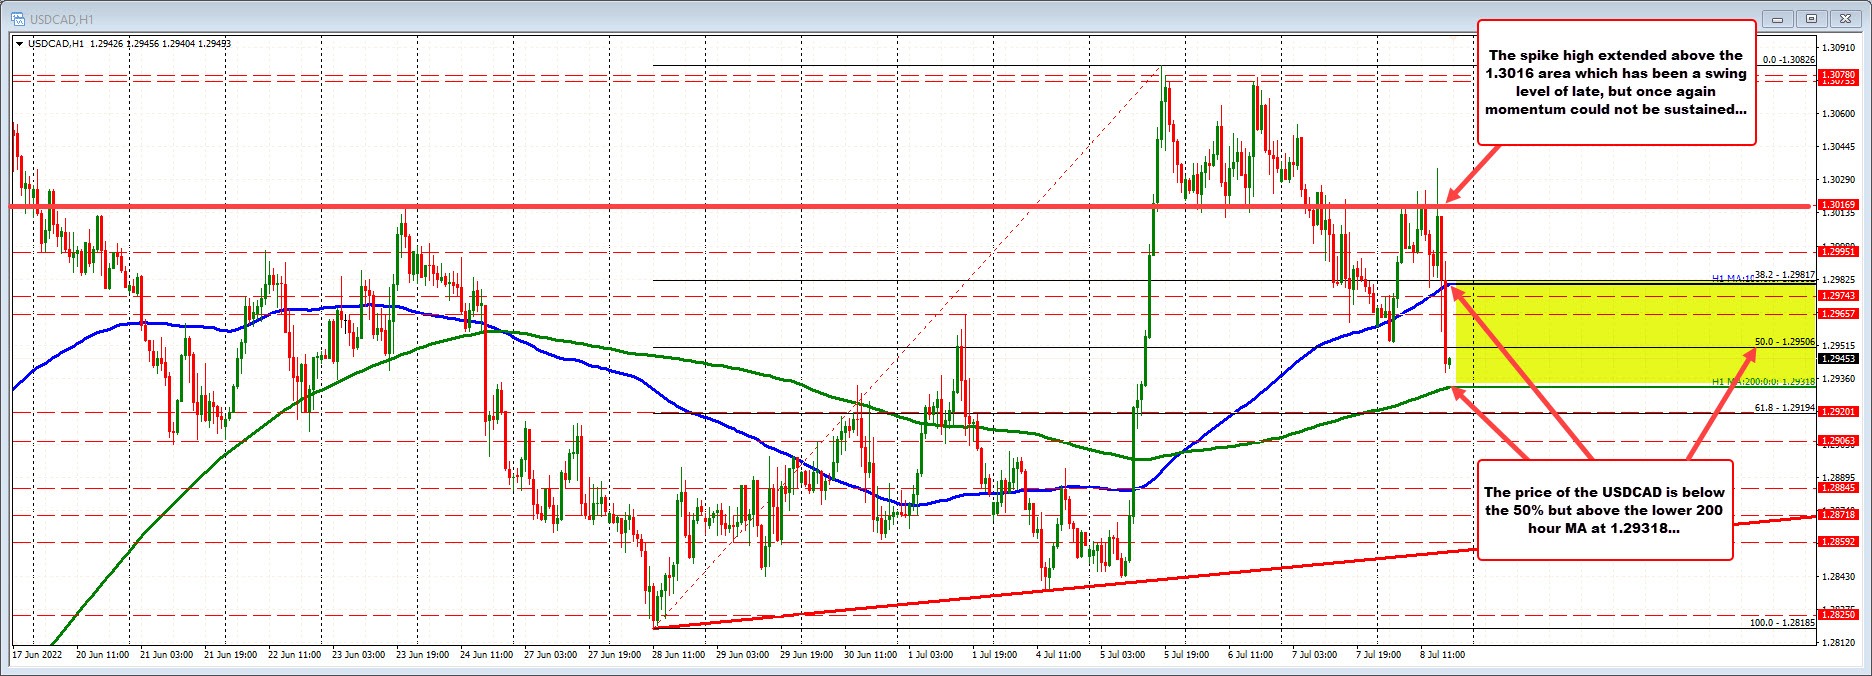1872x676 pixels.
Task: Click the red 1.30780 price level tag
Action: [1838, 75]
